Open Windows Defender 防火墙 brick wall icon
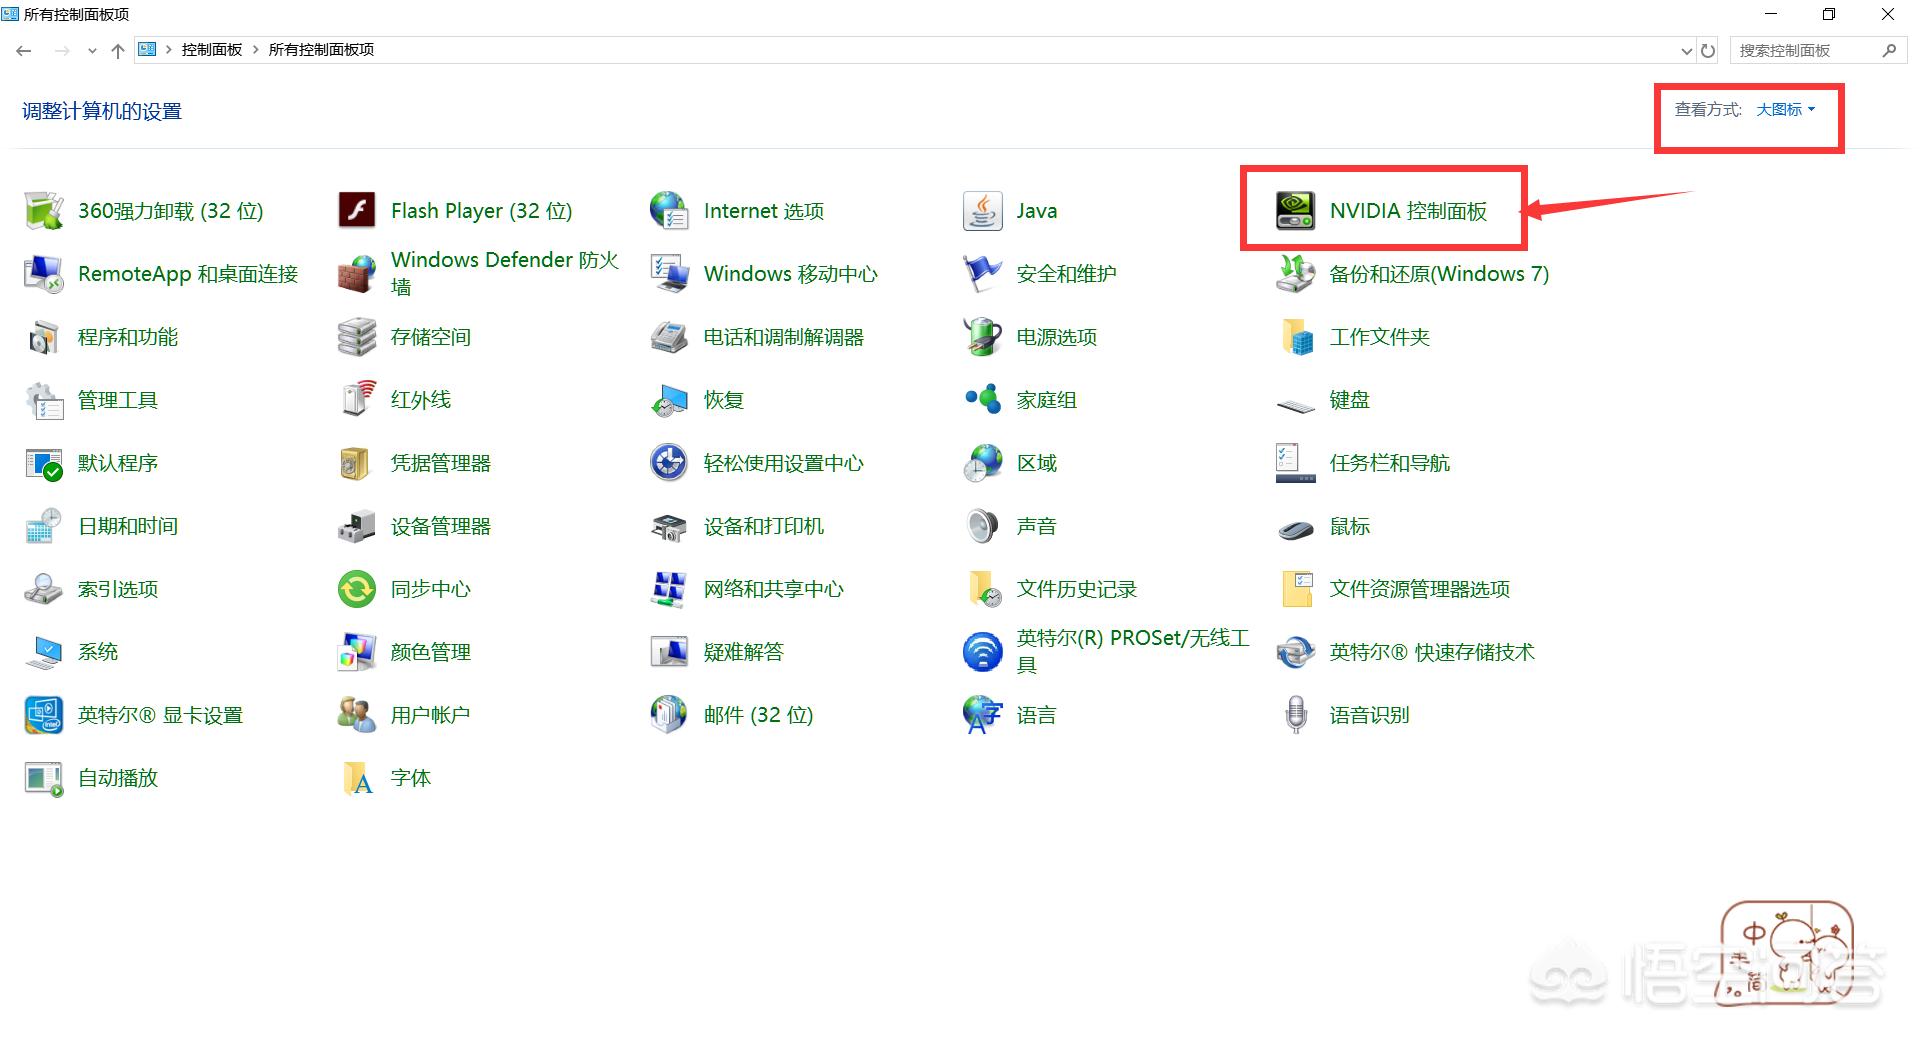The height and width of the screenshot is (1042, 1920). pos(356,274)
